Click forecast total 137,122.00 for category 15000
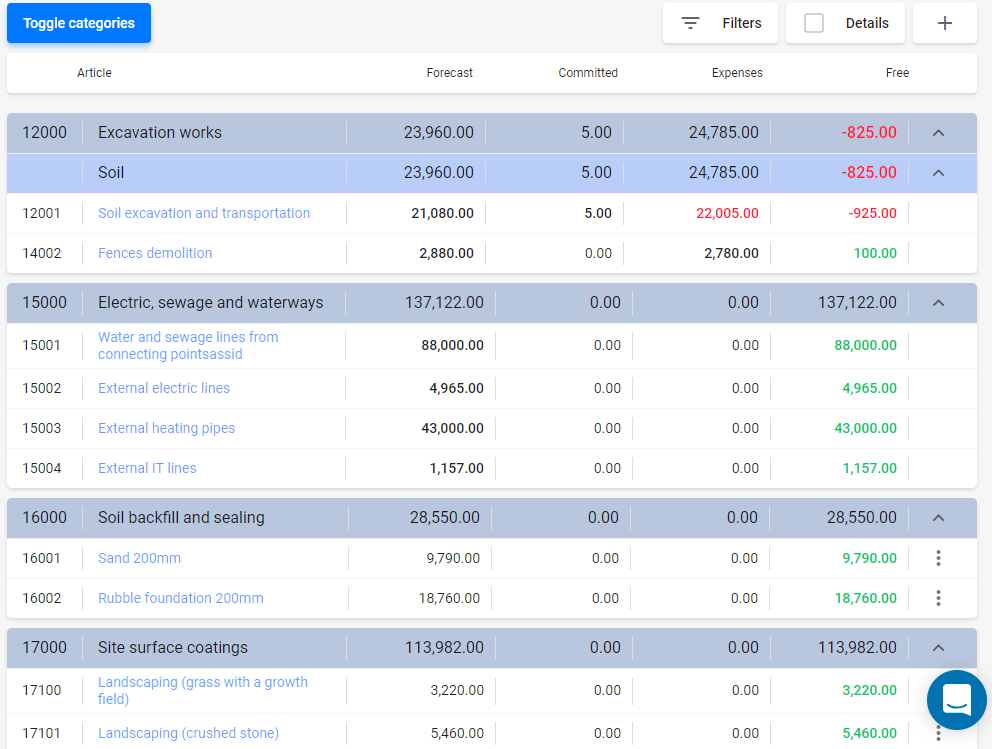The height and width of the screenshot is (749, 992). point(444,303)
